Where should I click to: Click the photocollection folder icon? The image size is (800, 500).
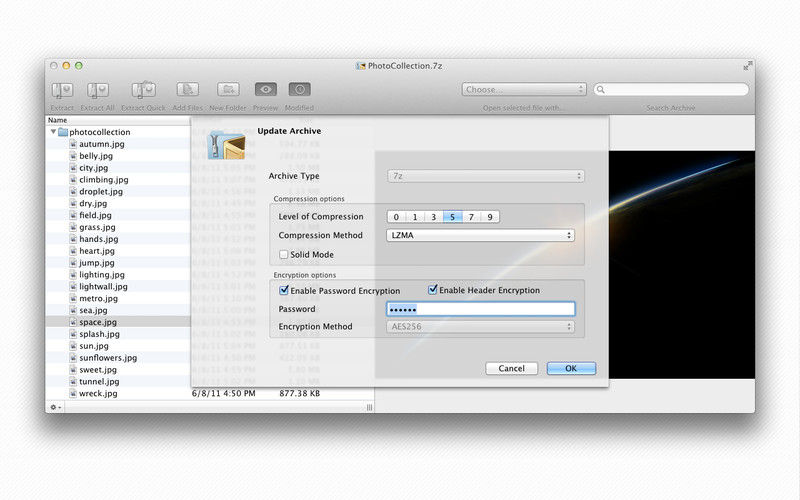(x=63, y=132)
